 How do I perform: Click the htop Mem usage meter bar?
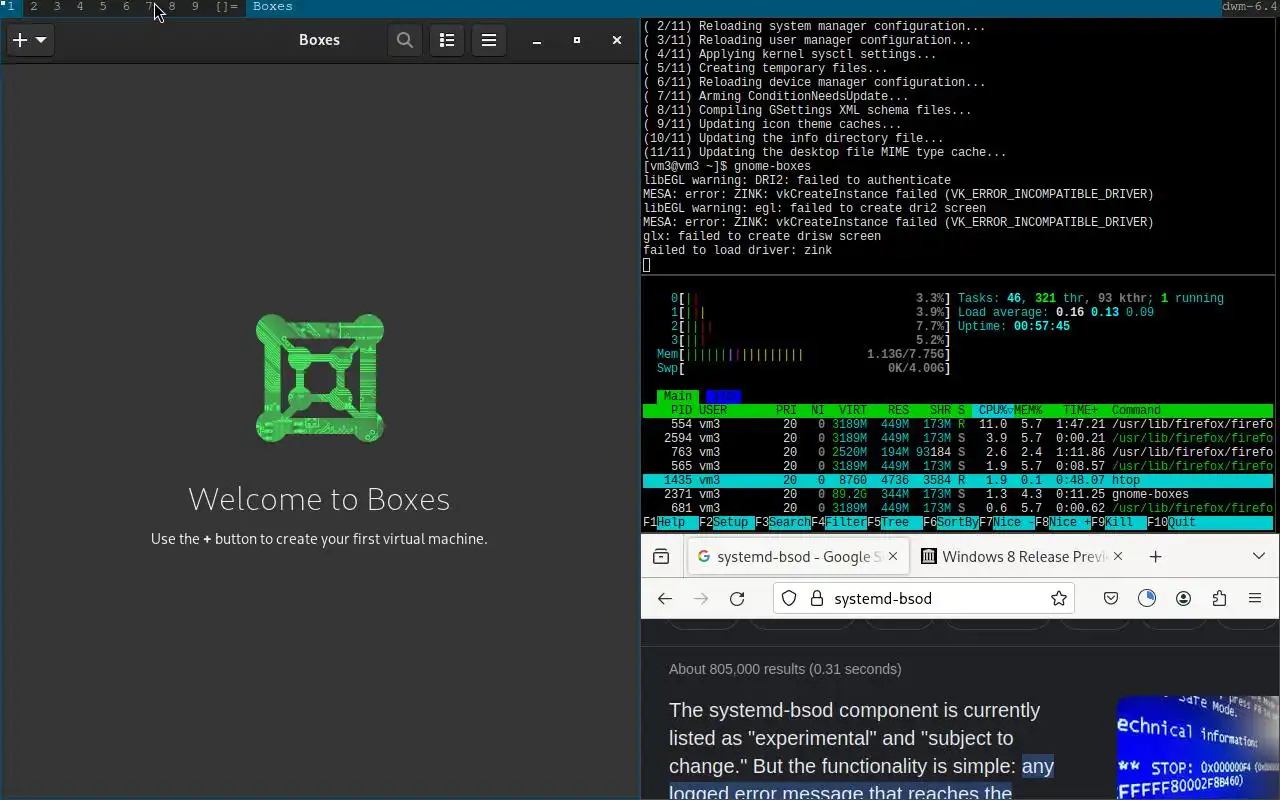[x=803, y=354]
